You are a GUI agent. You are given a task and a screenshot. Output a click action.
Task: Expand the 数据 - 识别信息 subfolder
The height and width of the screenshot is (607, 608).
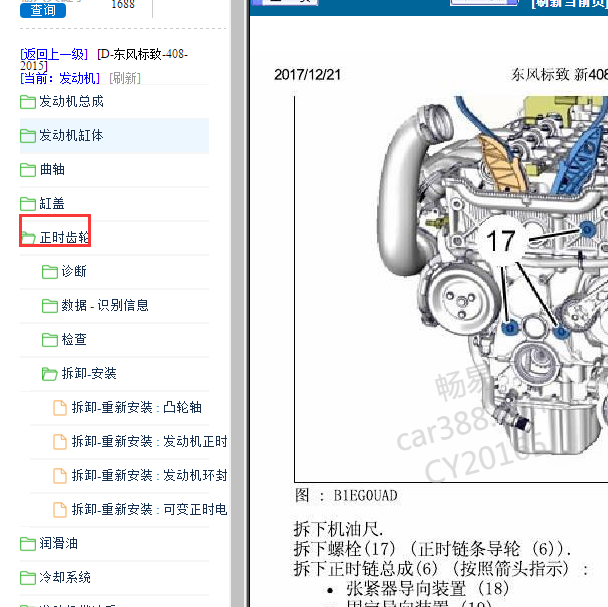tap(105, 305)
